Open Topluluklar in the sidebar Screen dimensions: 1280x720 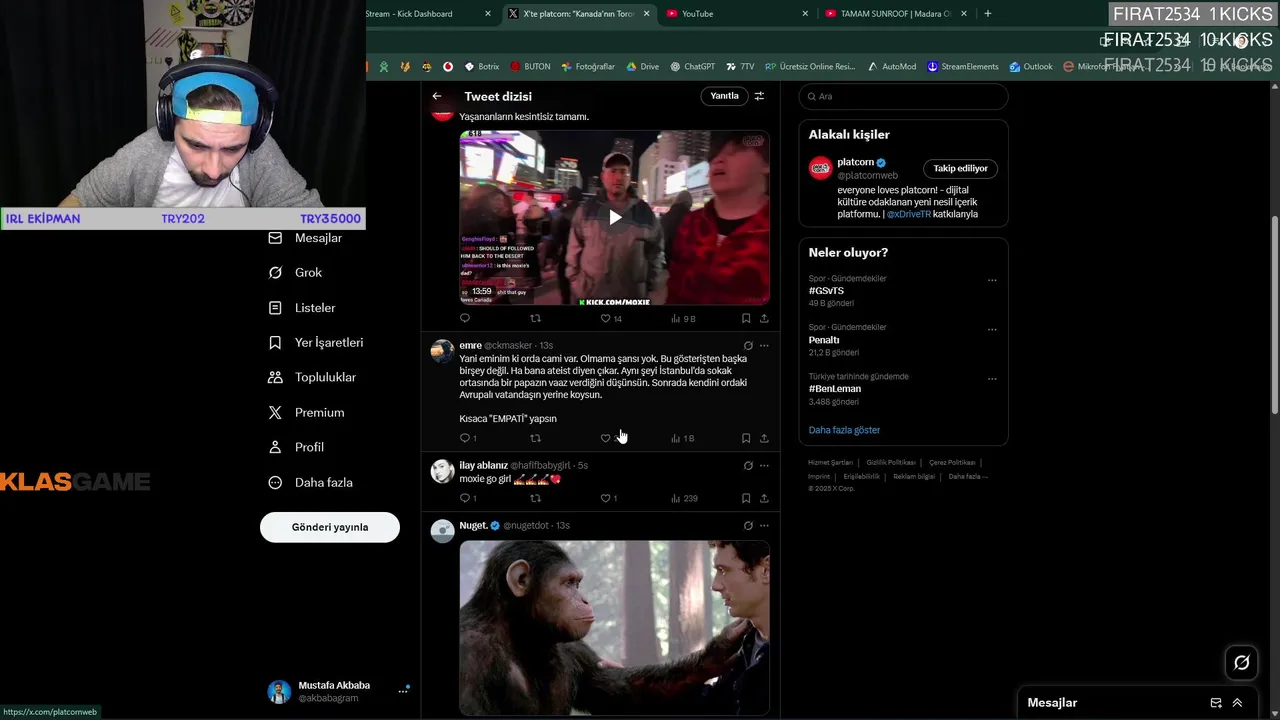(312, 378)
